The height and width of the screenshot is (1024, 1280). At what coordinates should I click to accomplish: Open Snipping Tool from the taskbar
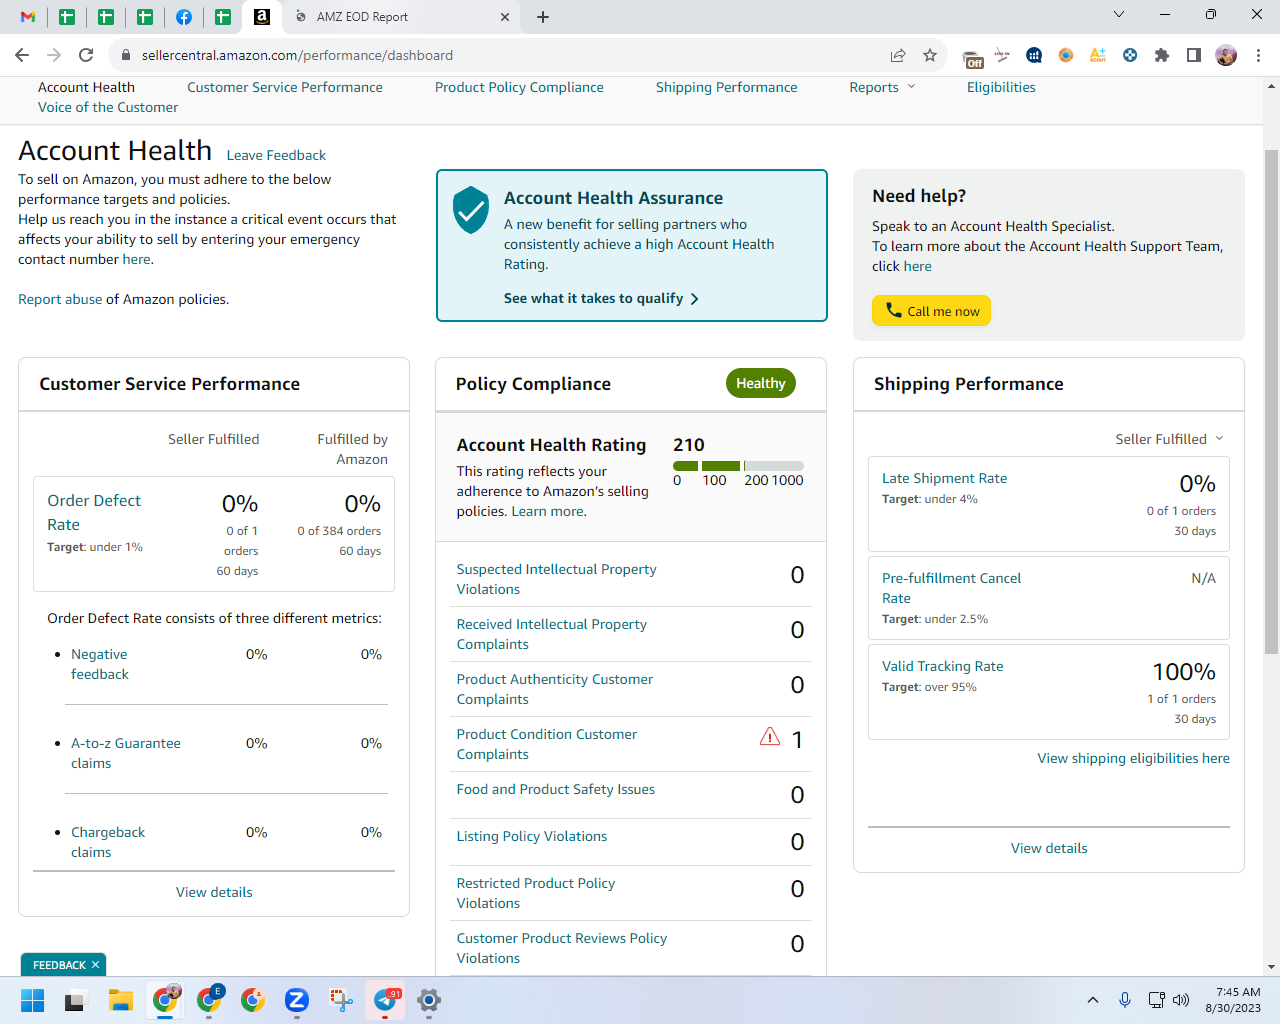coord(341,1000)
